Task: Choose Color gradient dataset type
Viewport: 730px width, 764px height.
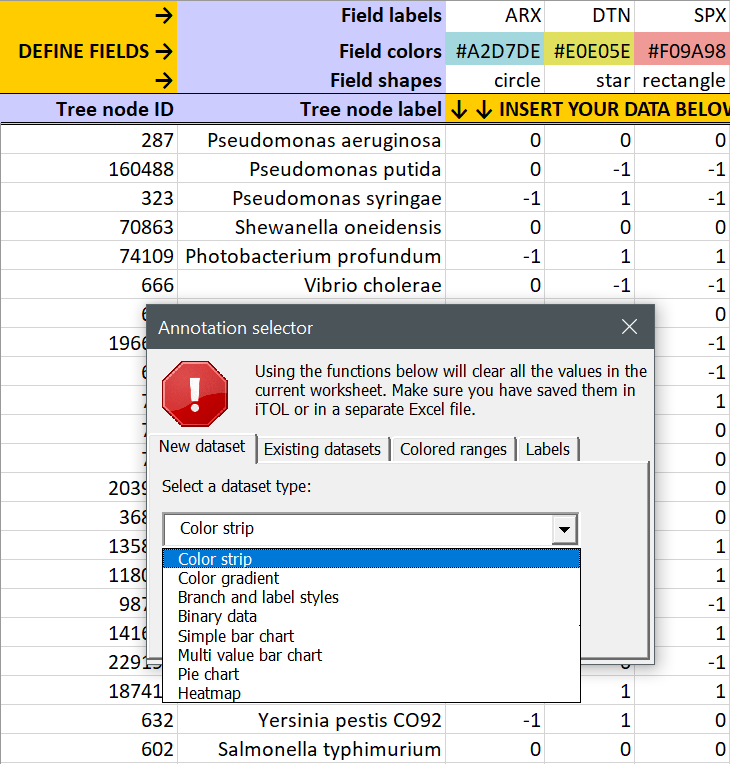Action: pyautogui.click(x=228, y=578)
